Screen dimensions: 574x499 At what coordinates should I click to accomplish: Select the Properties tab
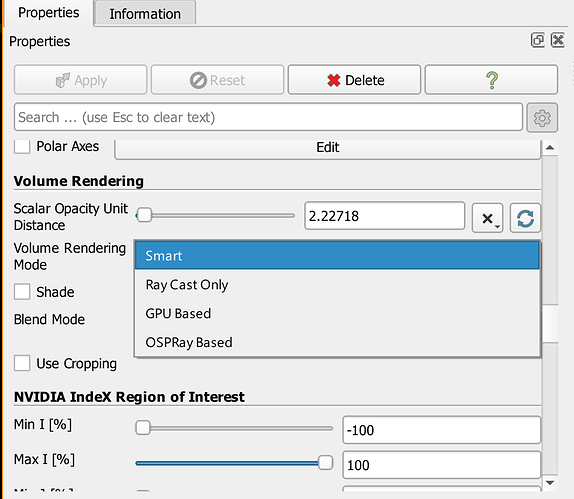[x=48, y=13]
